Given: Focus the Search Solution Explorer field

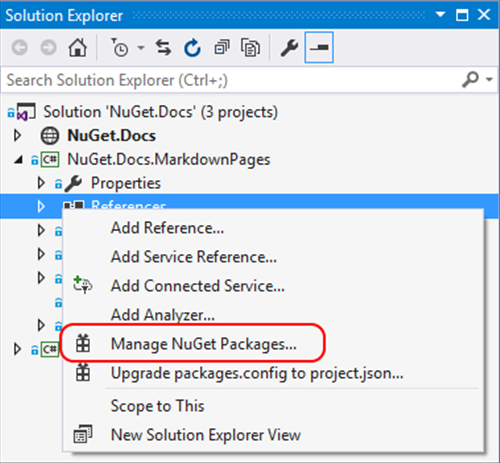Looking at the screenshot, I should click(x=230, y=80).
